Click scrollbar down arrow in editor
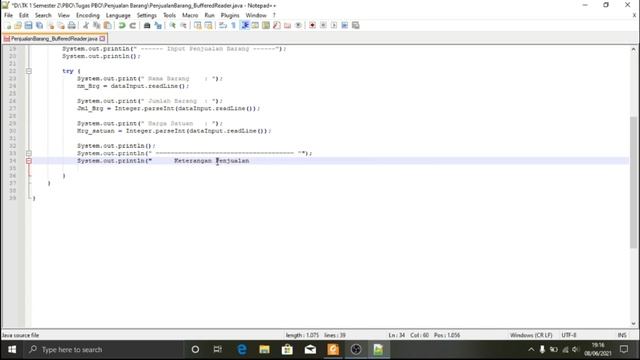The height and width of the screenshot is (360, 640). point(633,324)
